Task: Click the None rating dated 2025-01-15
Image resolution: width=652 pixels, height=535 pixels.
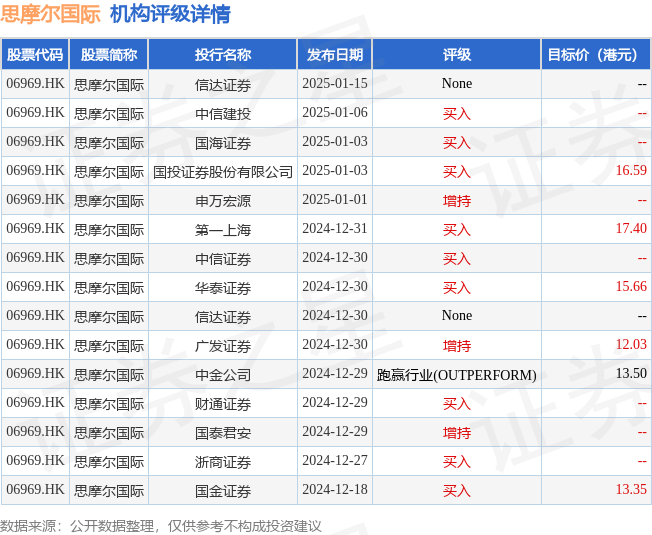Action: (x=457, y=84)
